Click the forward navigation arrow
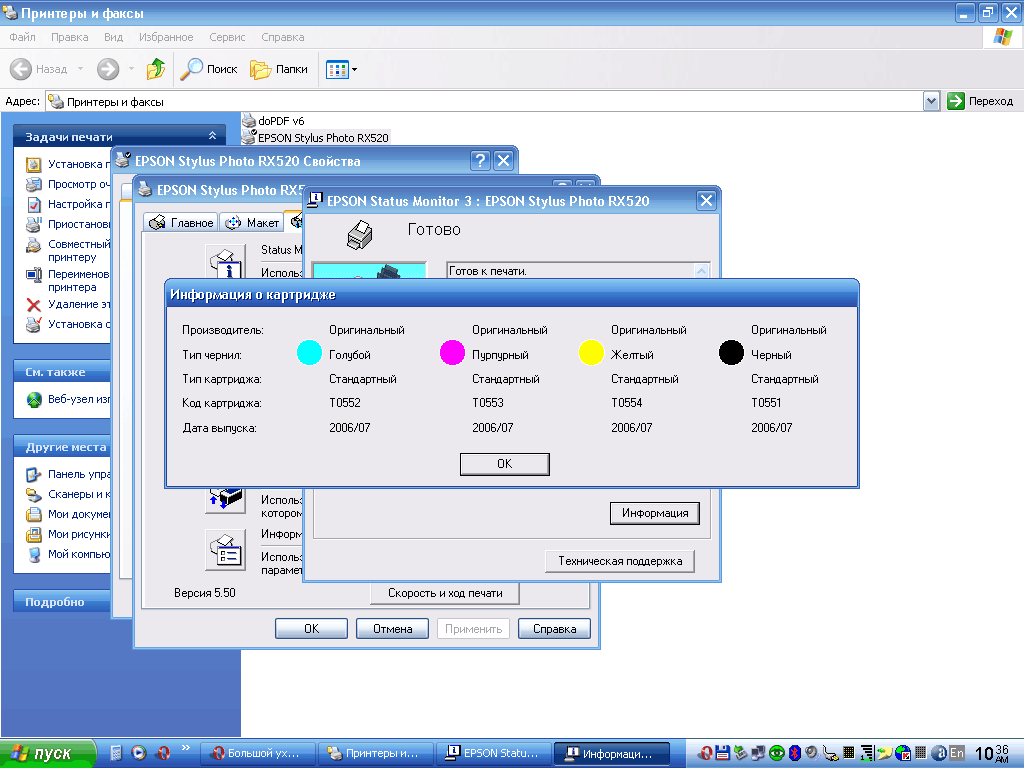 108,69
